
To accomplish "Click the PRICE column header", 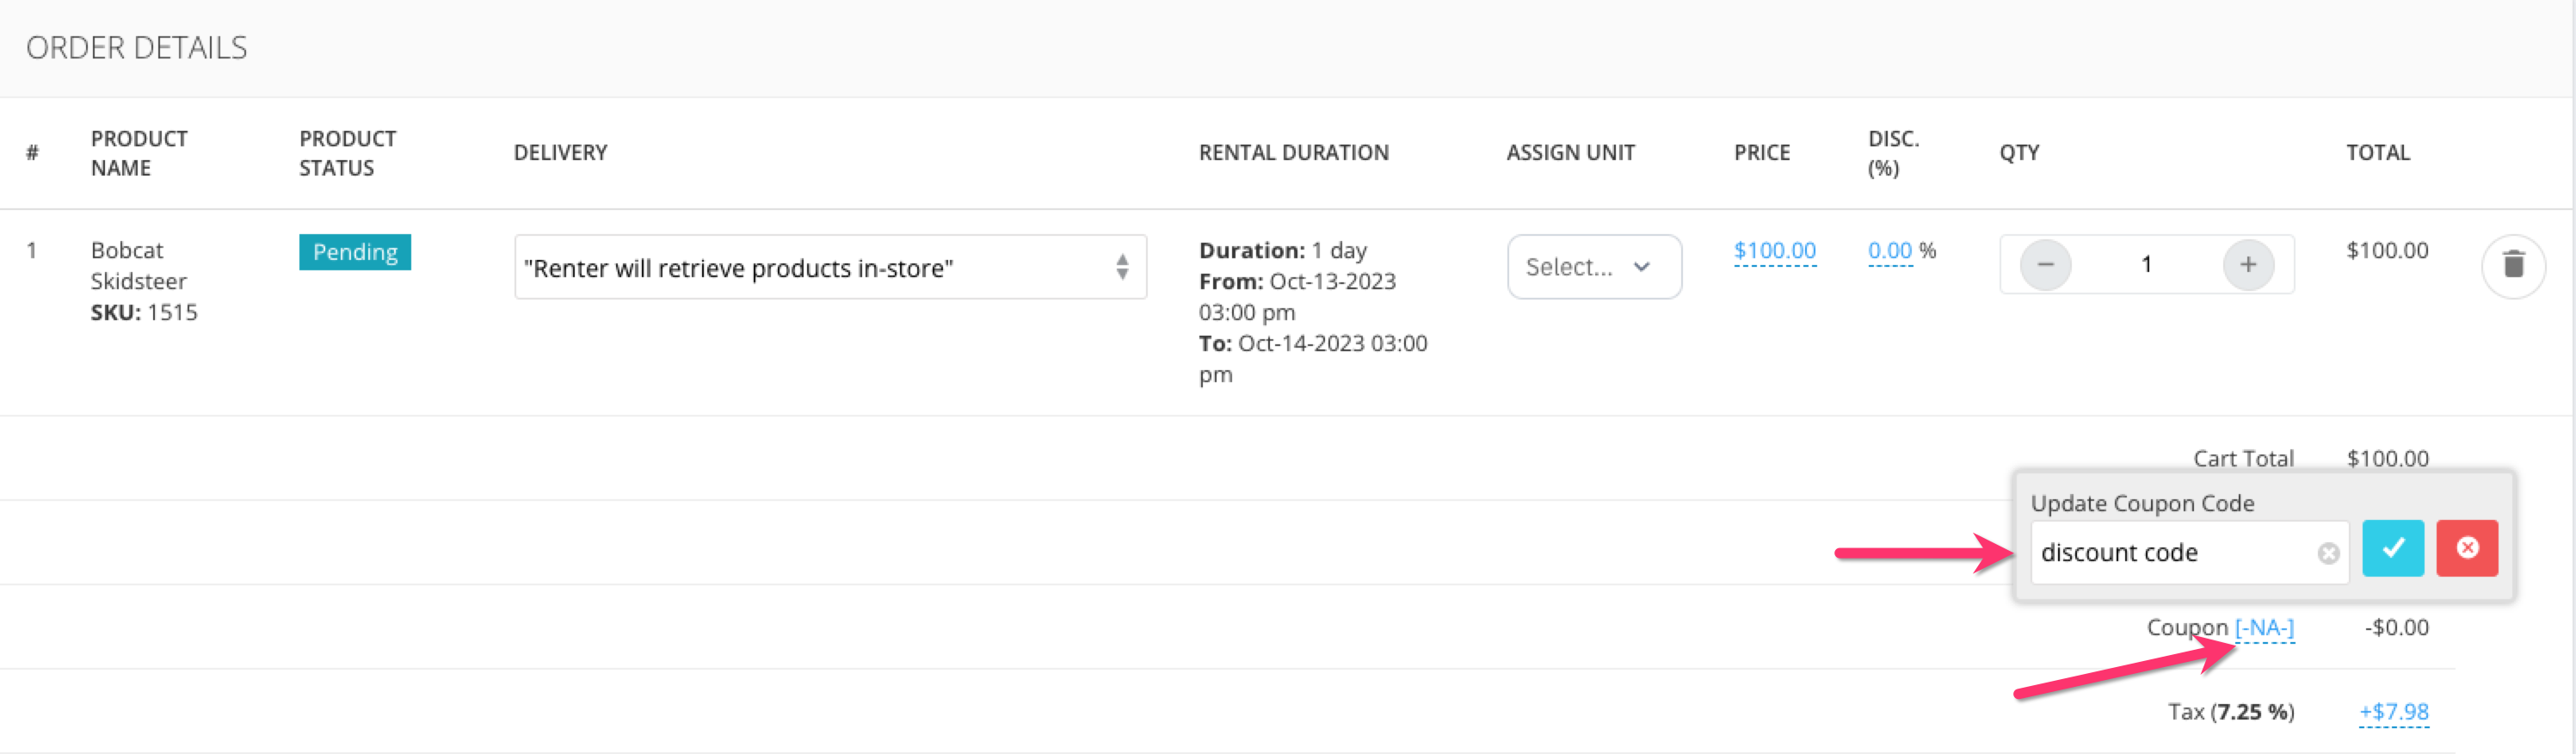I will pyautogui.click(x=1761, y=153).
